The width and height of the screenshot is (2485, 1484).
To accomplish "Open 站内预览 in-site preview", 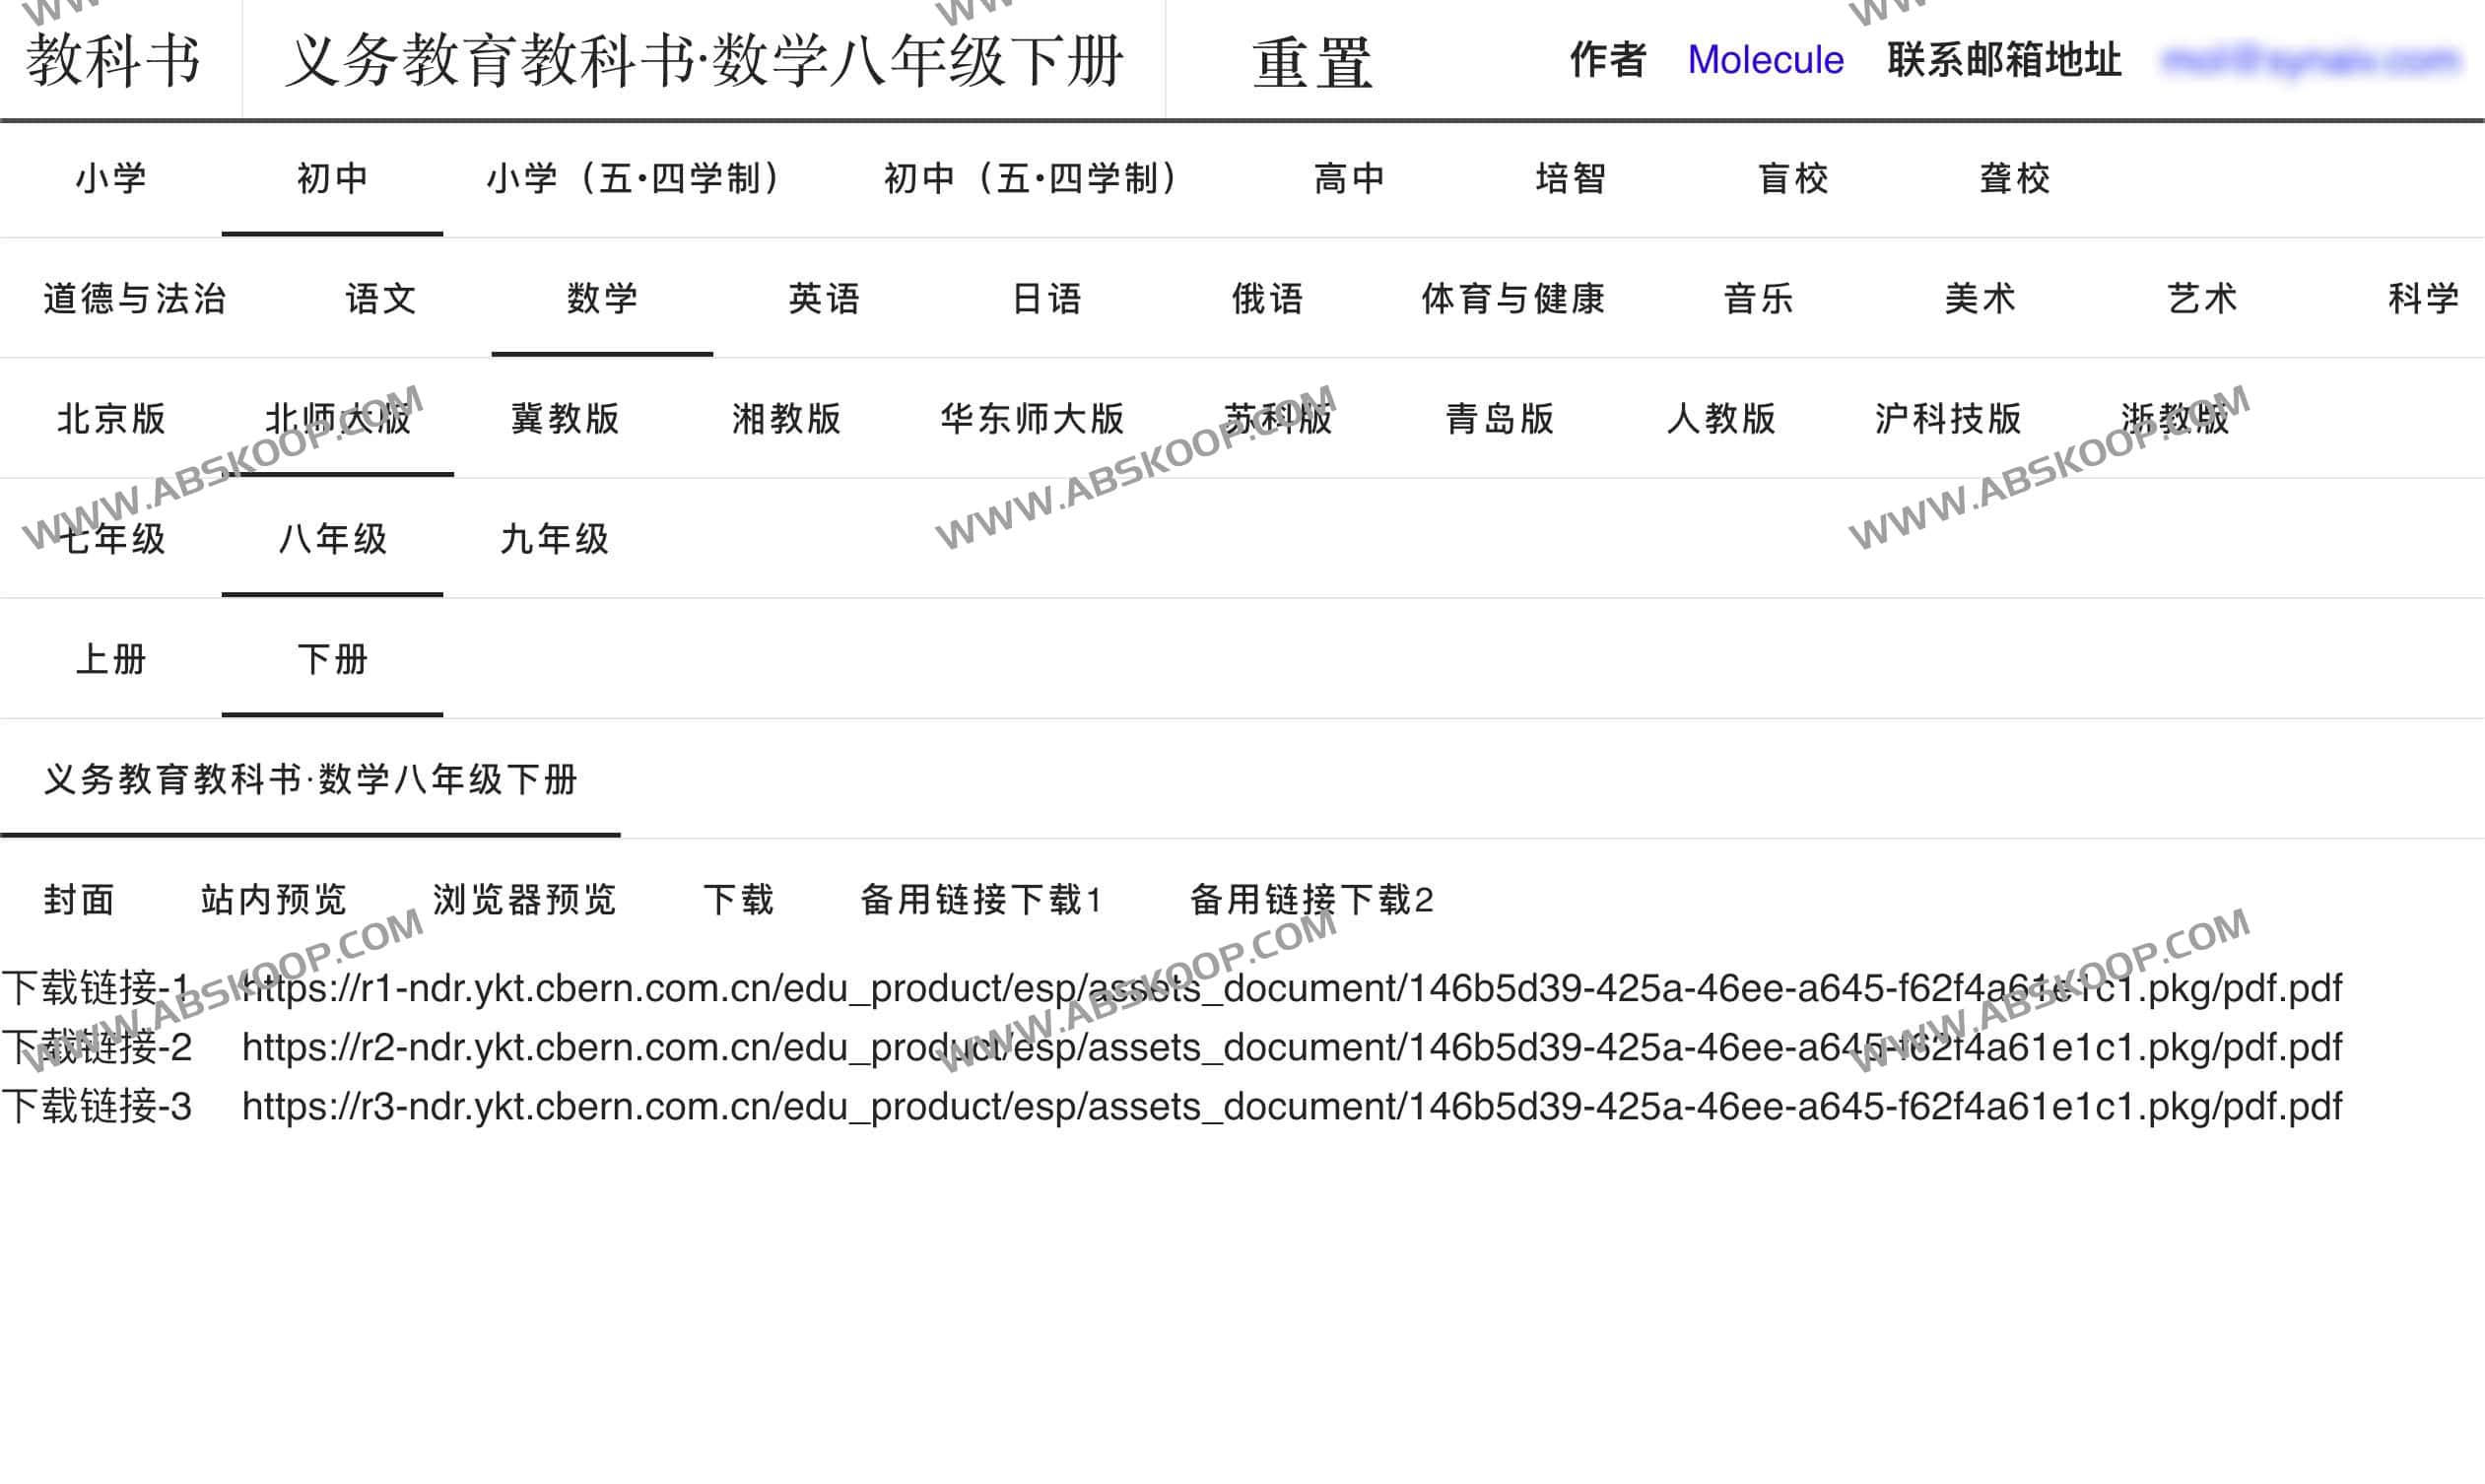I will (273, 900).
